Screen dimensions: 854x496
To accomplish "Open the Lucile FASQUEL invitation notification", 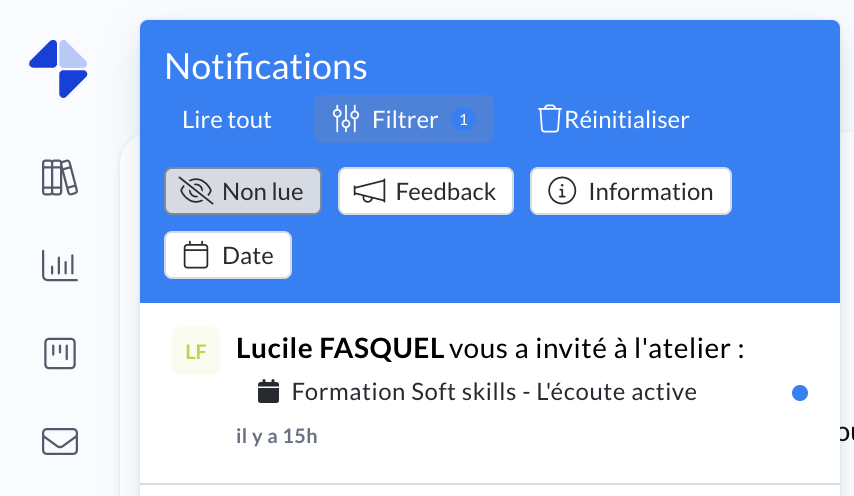I will coord(490,349).
